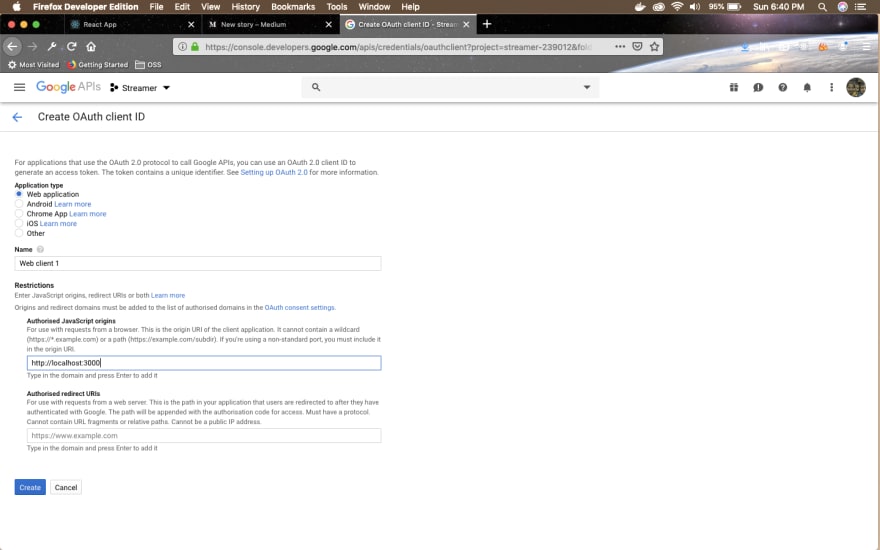Click the browser back button

(x=13, y=47)
